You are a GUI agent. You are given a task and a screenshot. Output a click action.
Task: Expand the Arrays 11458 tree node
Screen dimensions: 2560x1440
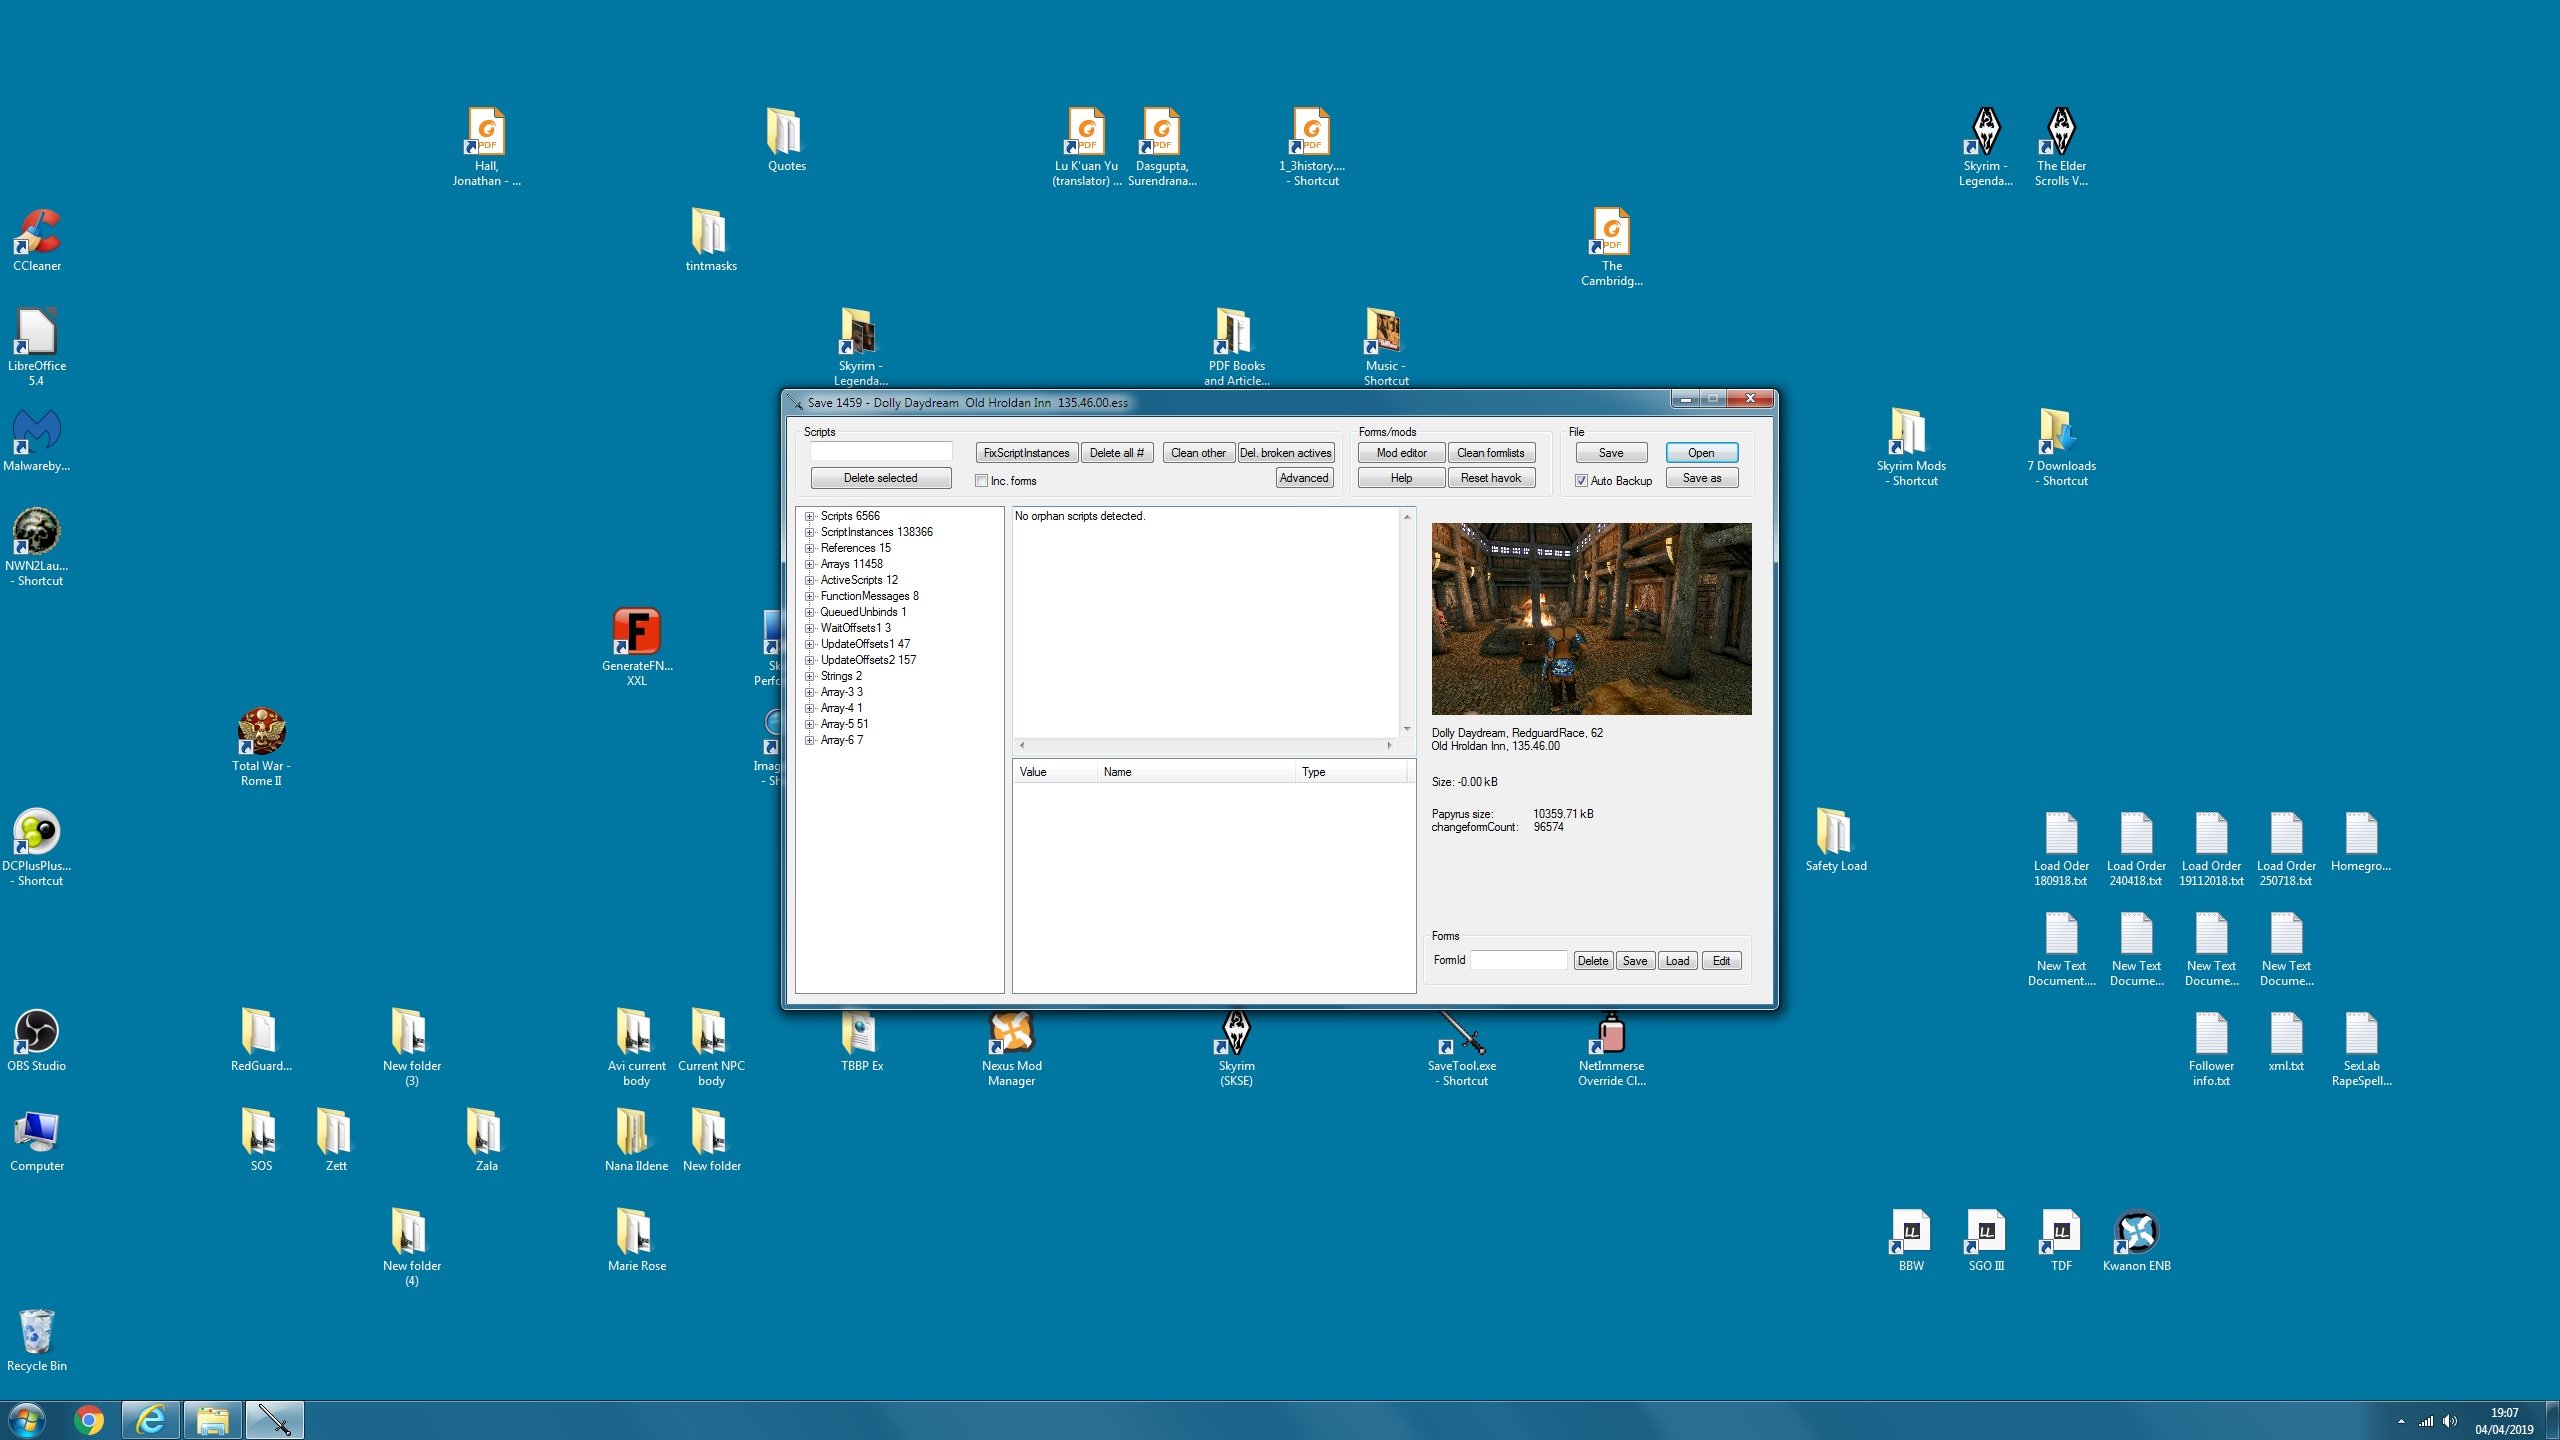pyautogui.click(x=810, y=565)
